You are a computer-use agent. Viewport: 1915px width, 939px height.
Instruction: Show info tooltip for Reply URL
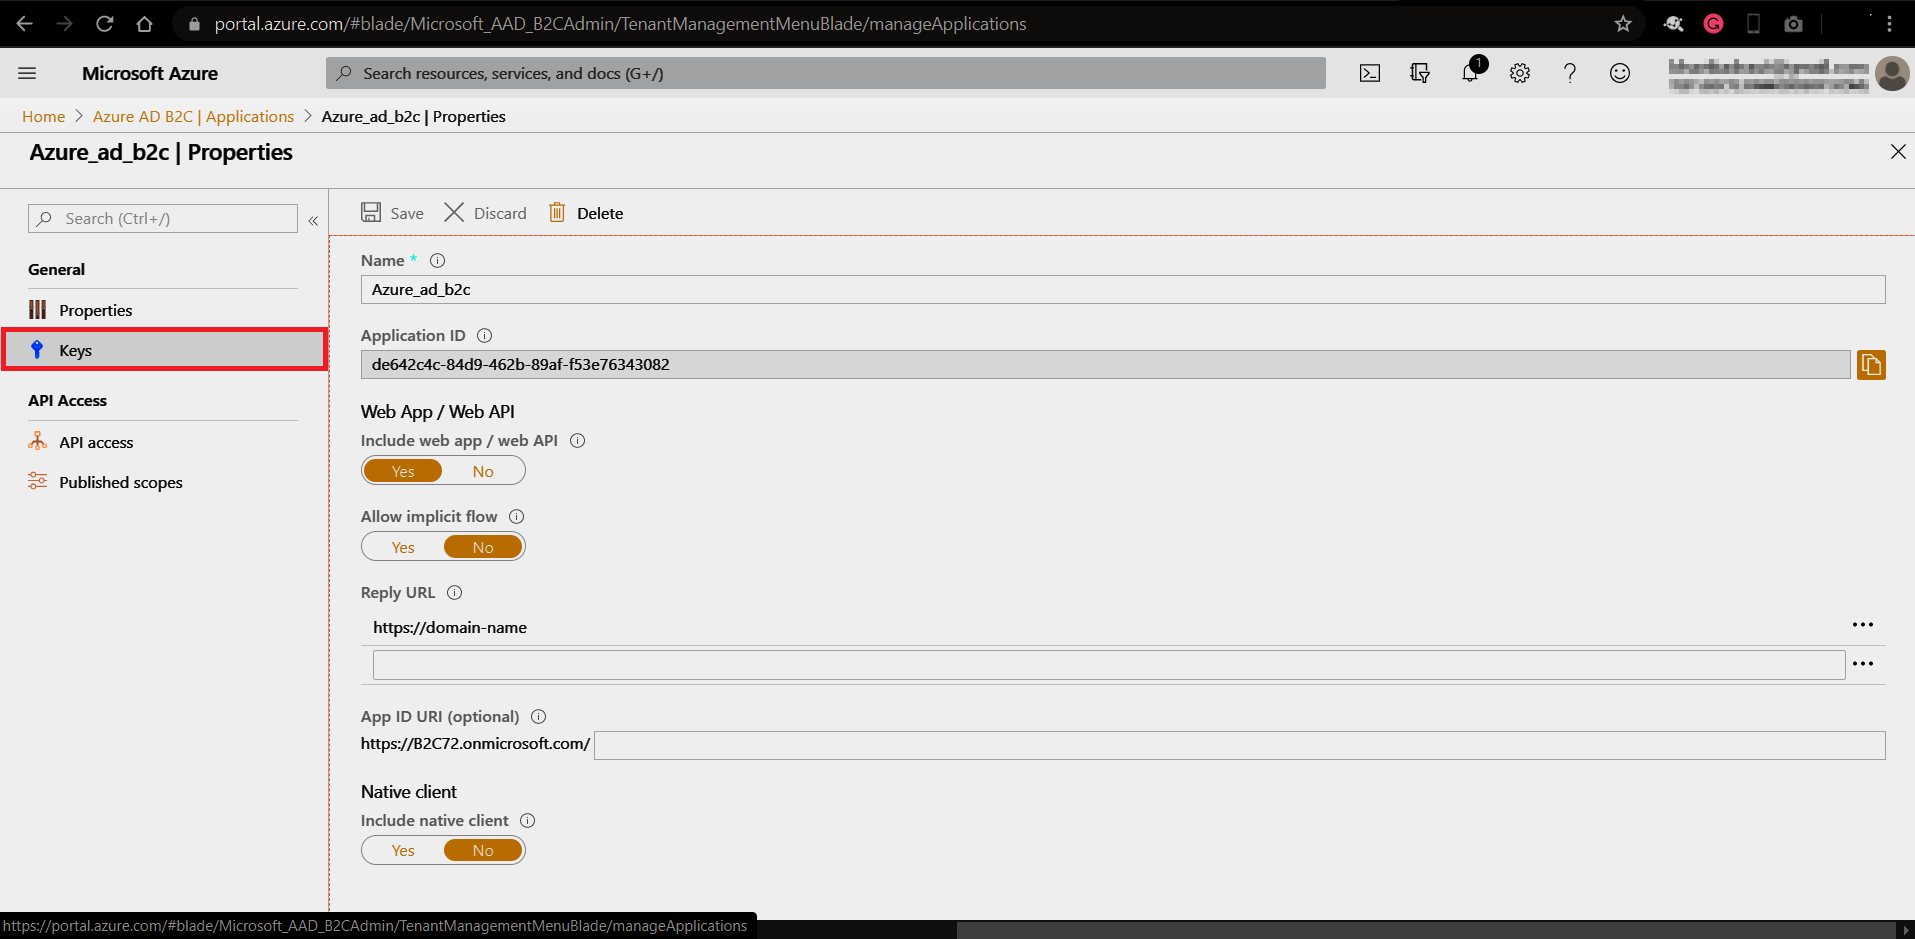click(455, 593)
